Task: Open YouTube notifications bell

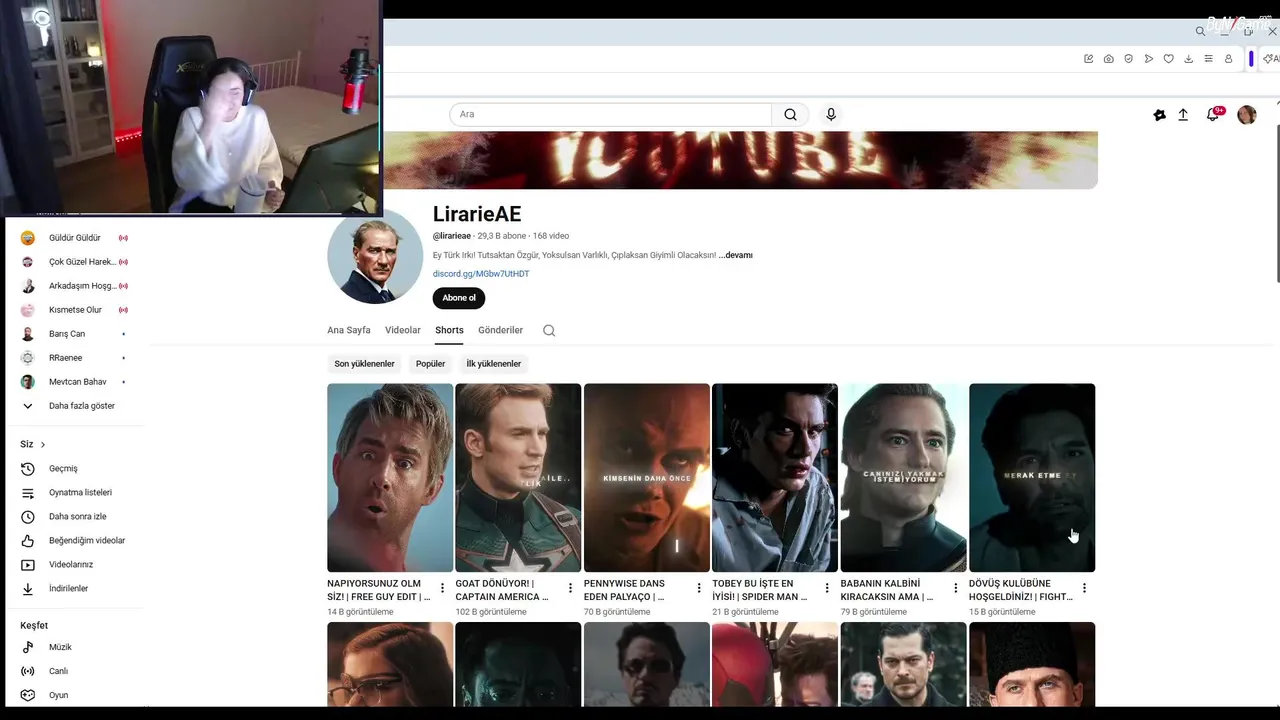Action: (x=1213, y=115)
